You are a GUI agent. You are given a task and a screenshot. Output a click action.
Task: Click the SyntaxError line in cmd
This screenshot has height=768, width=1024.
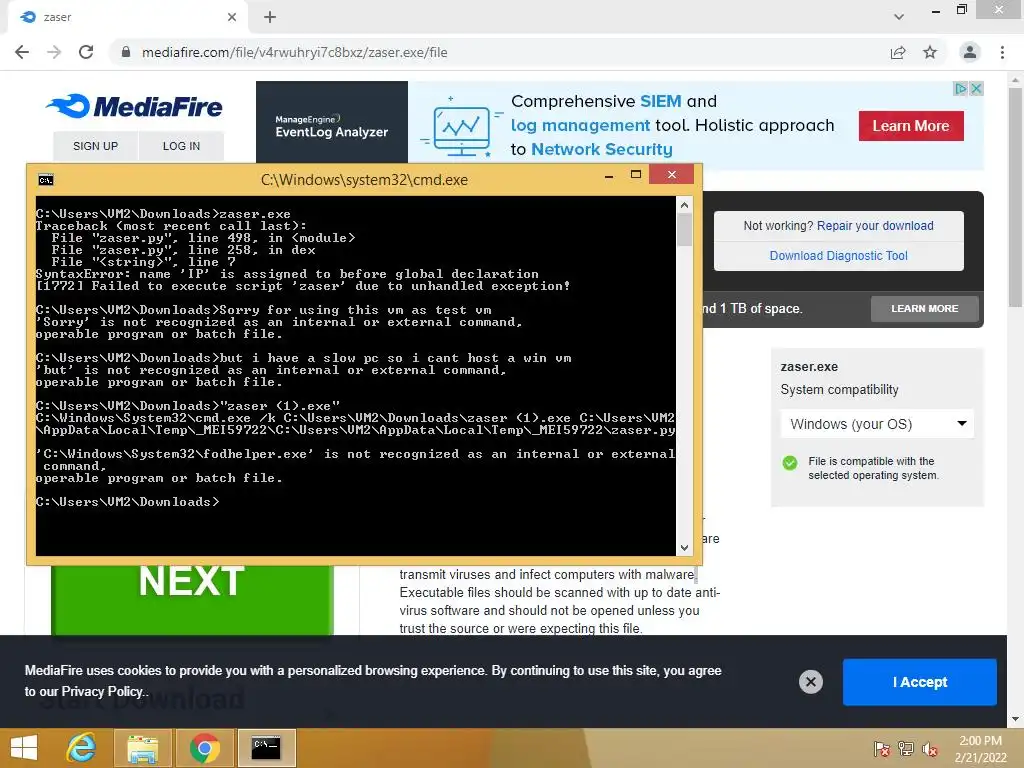(x=287, y=274)
